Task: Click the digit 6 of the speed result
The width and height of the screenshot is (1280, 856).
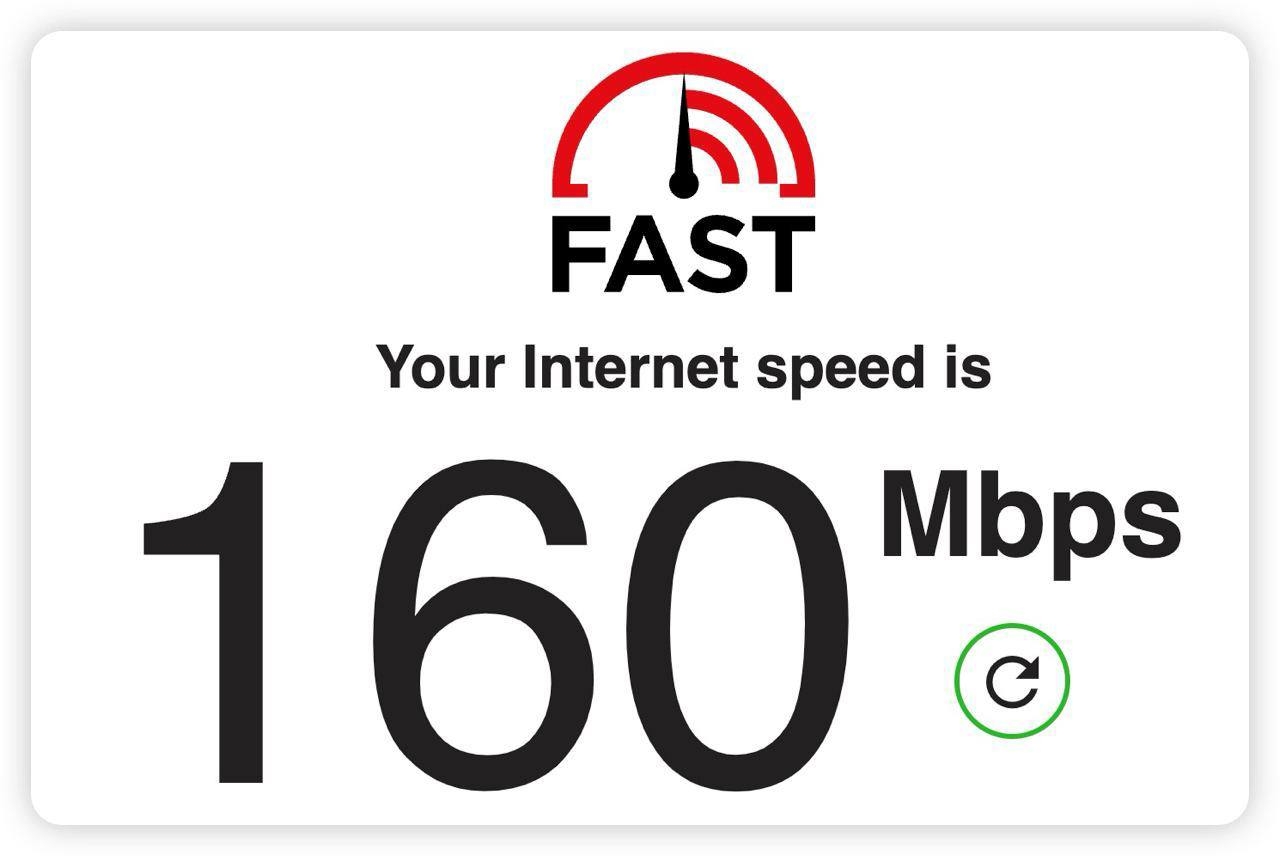Action: click(x=480, y=623)
